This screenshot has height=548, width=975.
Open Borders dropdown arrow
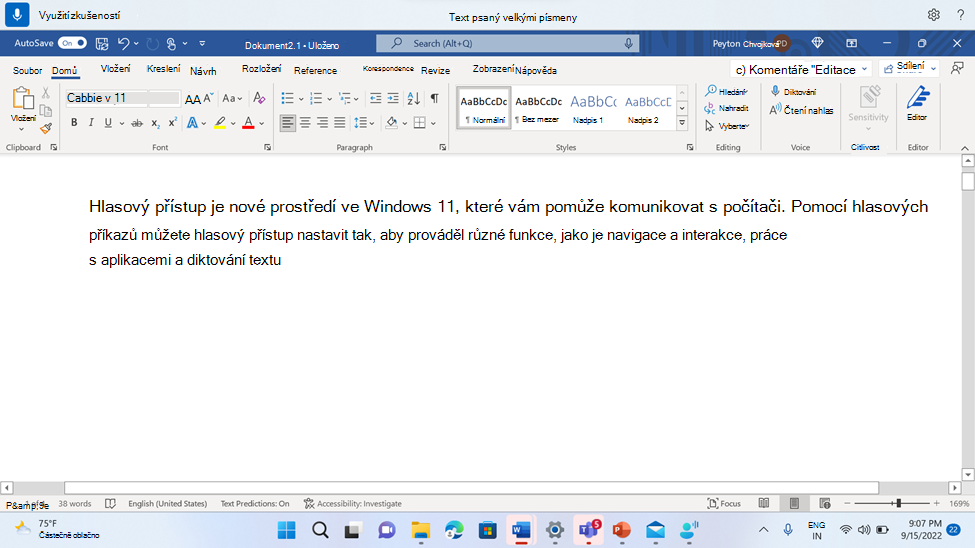click(x=433, y=123)
